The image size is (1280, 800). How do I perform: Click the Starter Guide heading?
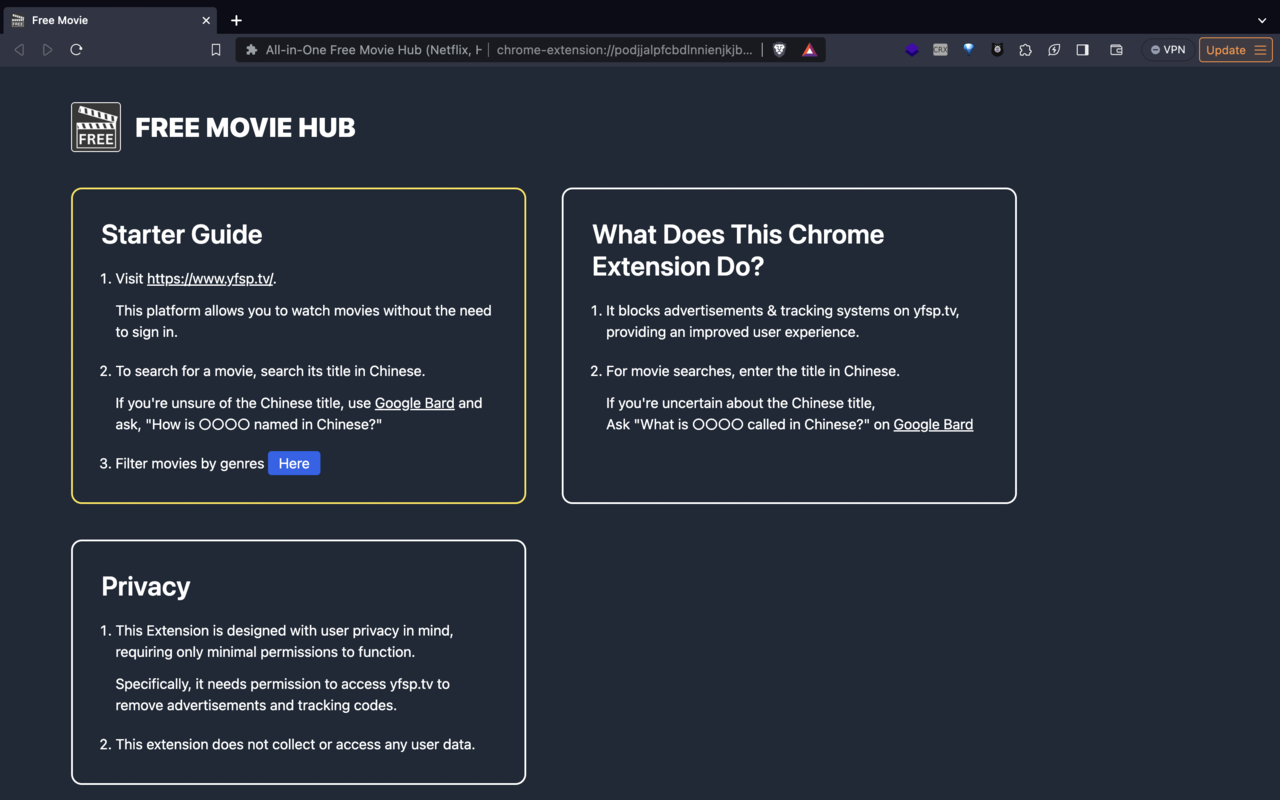point(182,234)
